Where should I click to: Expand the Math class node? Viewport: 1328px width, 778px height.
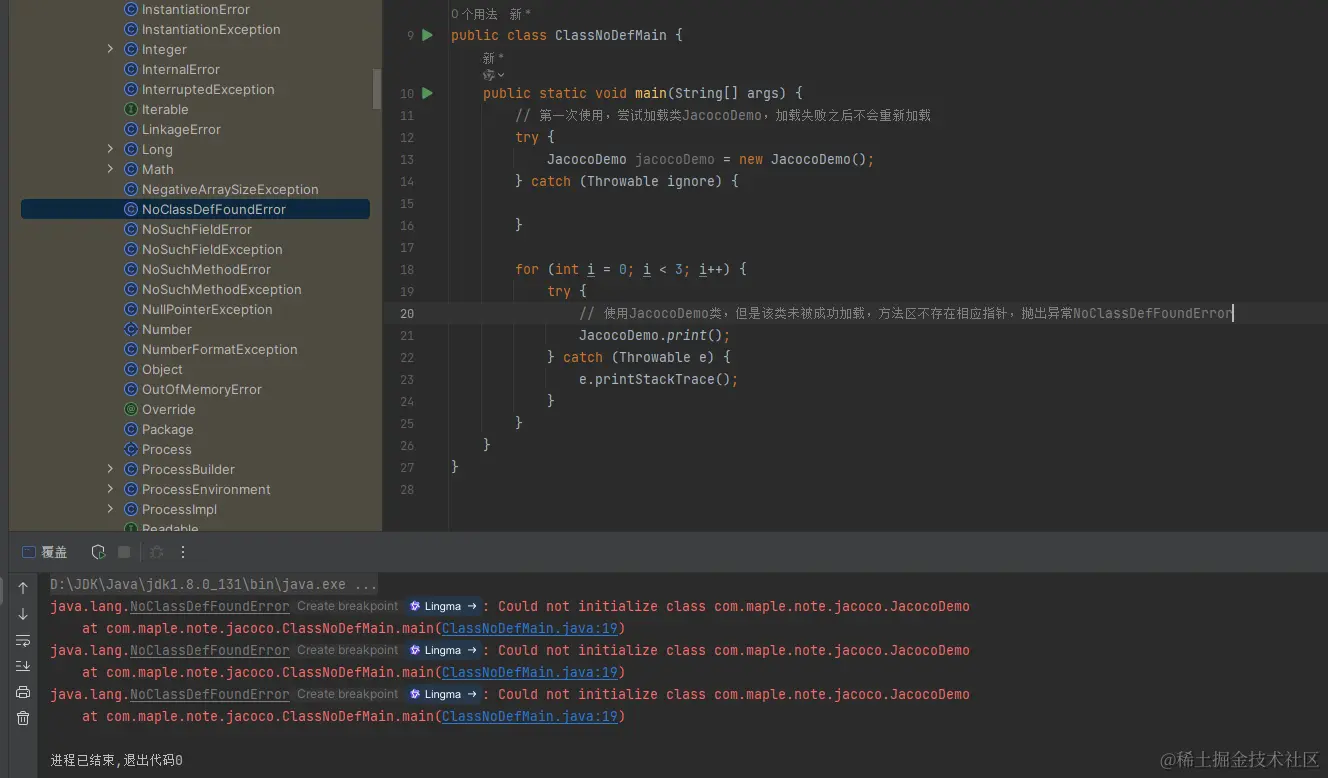(110, 169)
